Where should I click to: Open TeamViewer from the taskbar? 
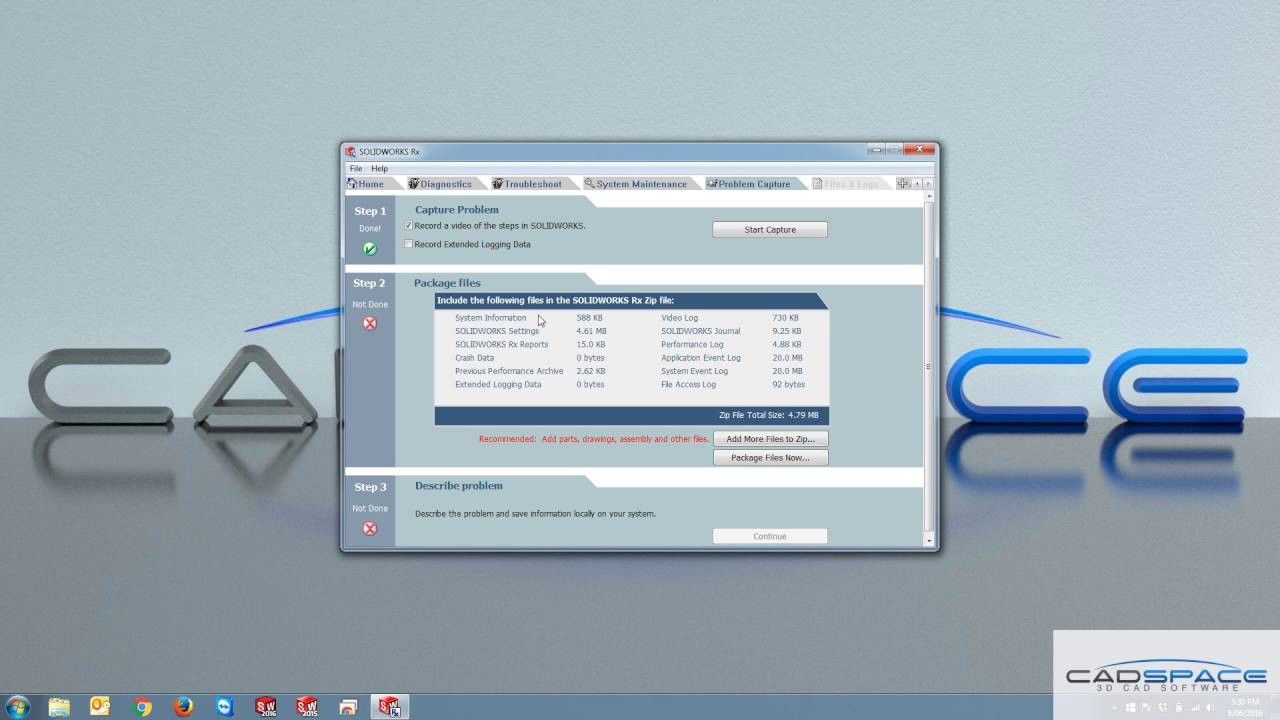(224, 707)
